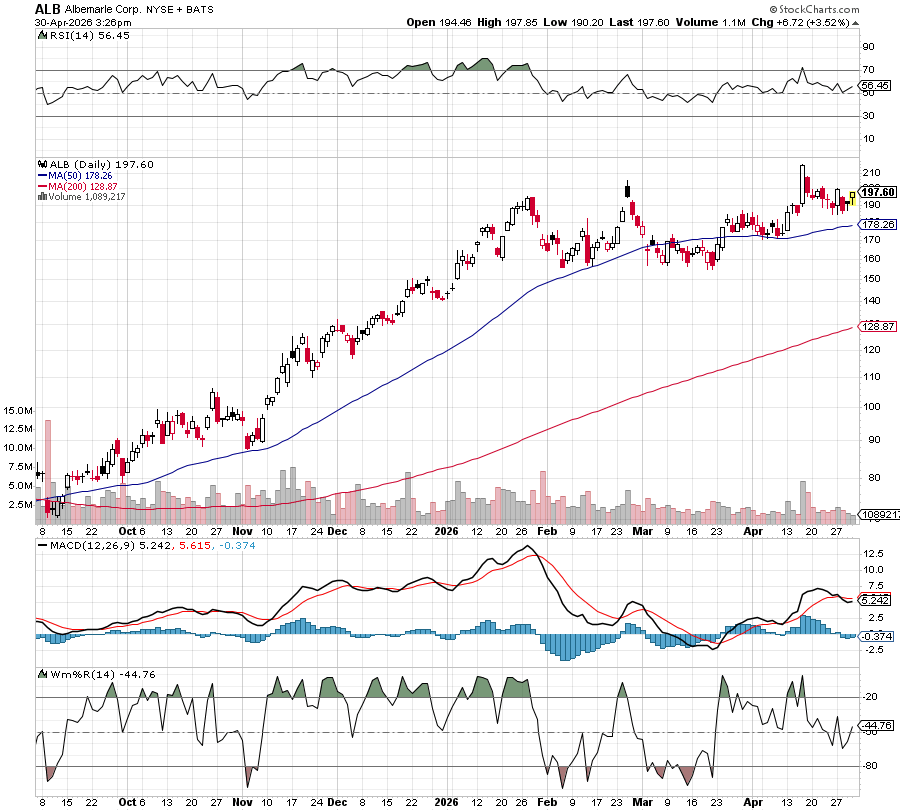The width and height of the screenshot is (900, 811).
Task: Select the 2026 label on the date axis
Action: [x=445, y=530]
